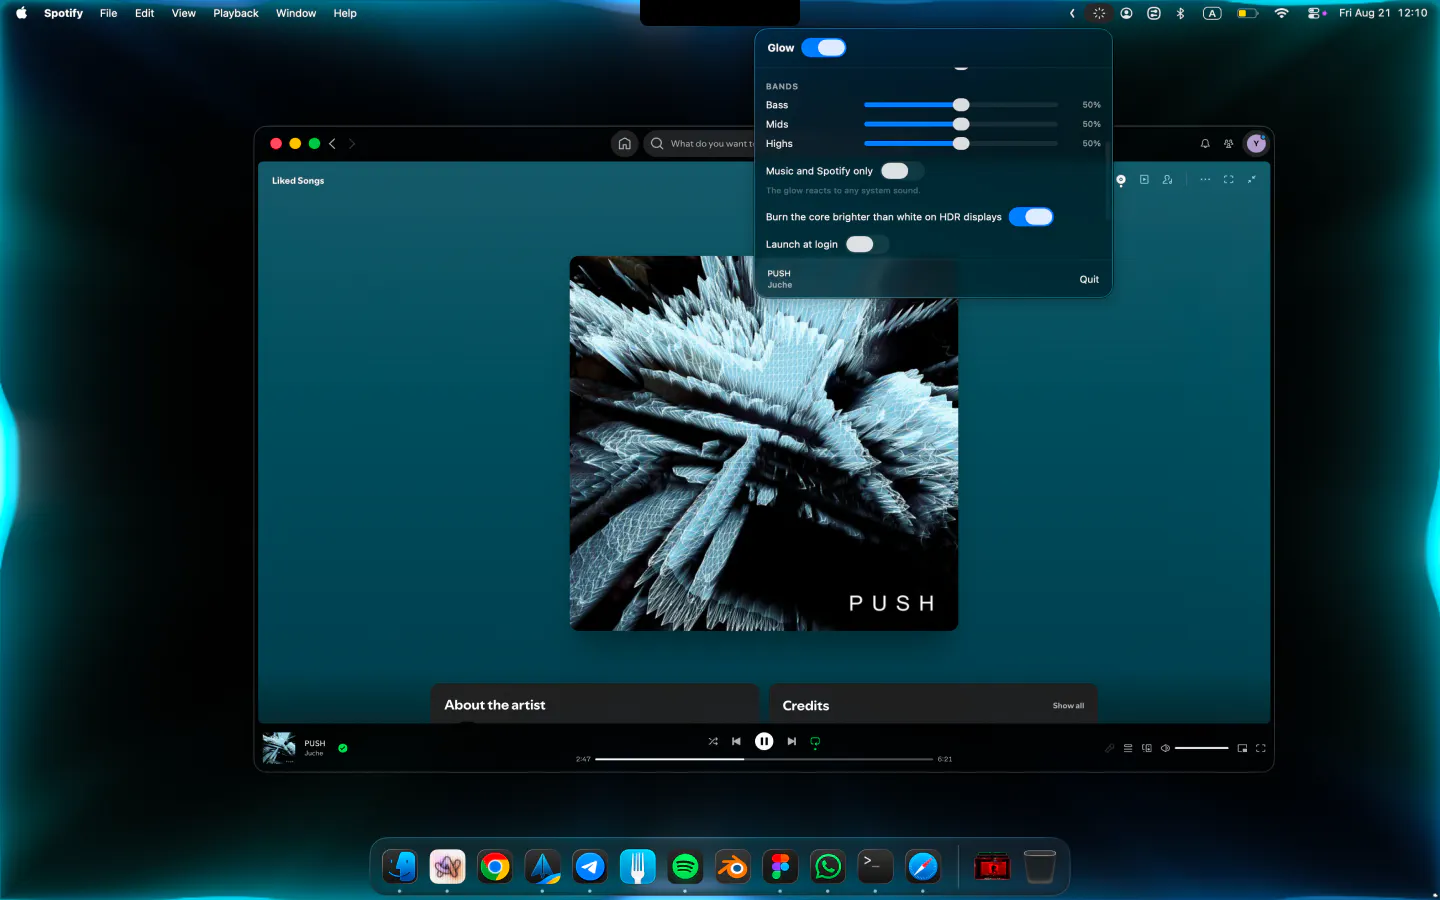Open the Bluetooth status menu
Viewport: 1440px width, 900px height.
point(1180,13)
